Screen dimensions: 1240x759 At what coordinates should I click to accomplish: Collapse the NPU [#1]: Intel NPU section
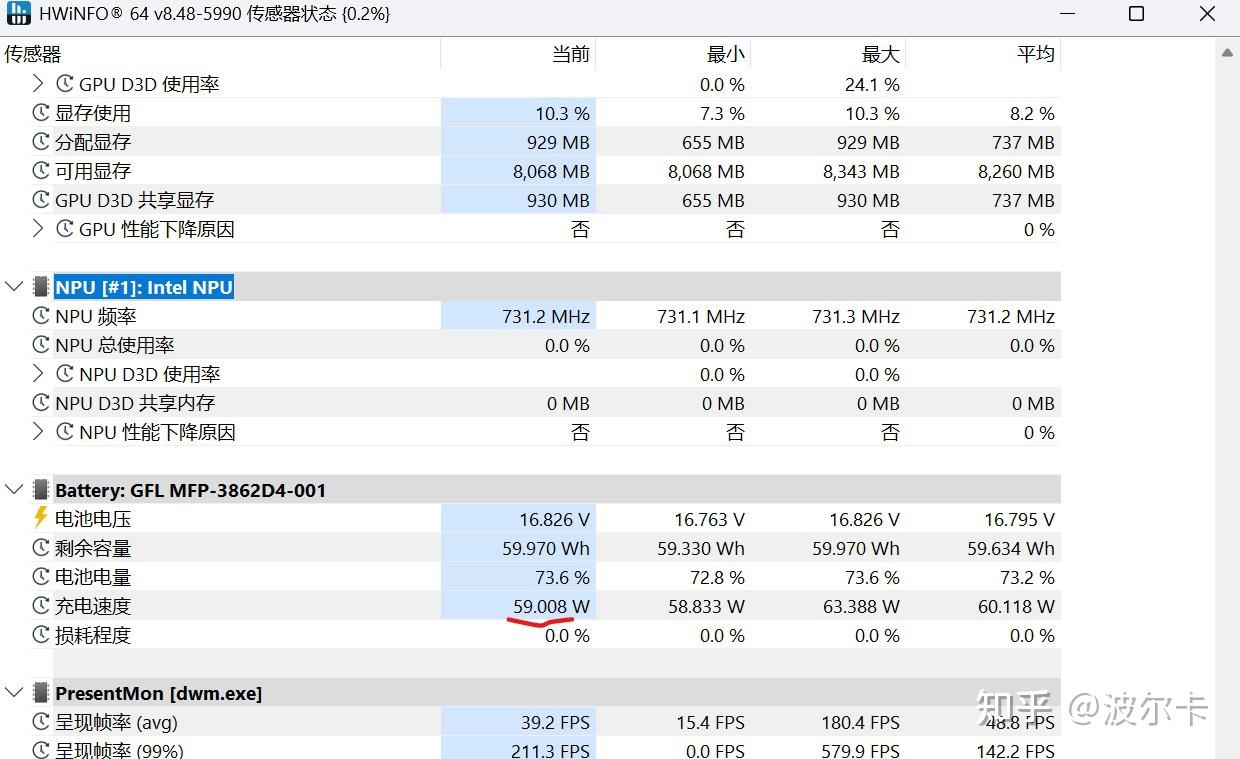[14, 287]
